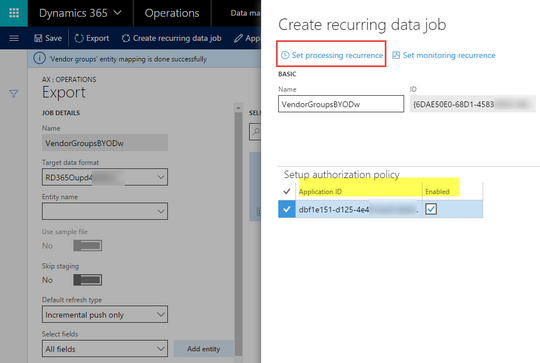Click the info icon in notification bar
Image resolution: width=540 pixels, height=363 pixels.
point(39,58)
